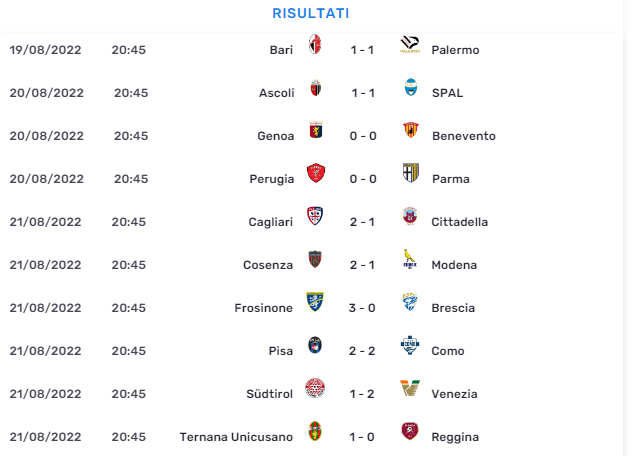Click the Palermo team logo
638x456 pixels.
(x=410, y=44)
